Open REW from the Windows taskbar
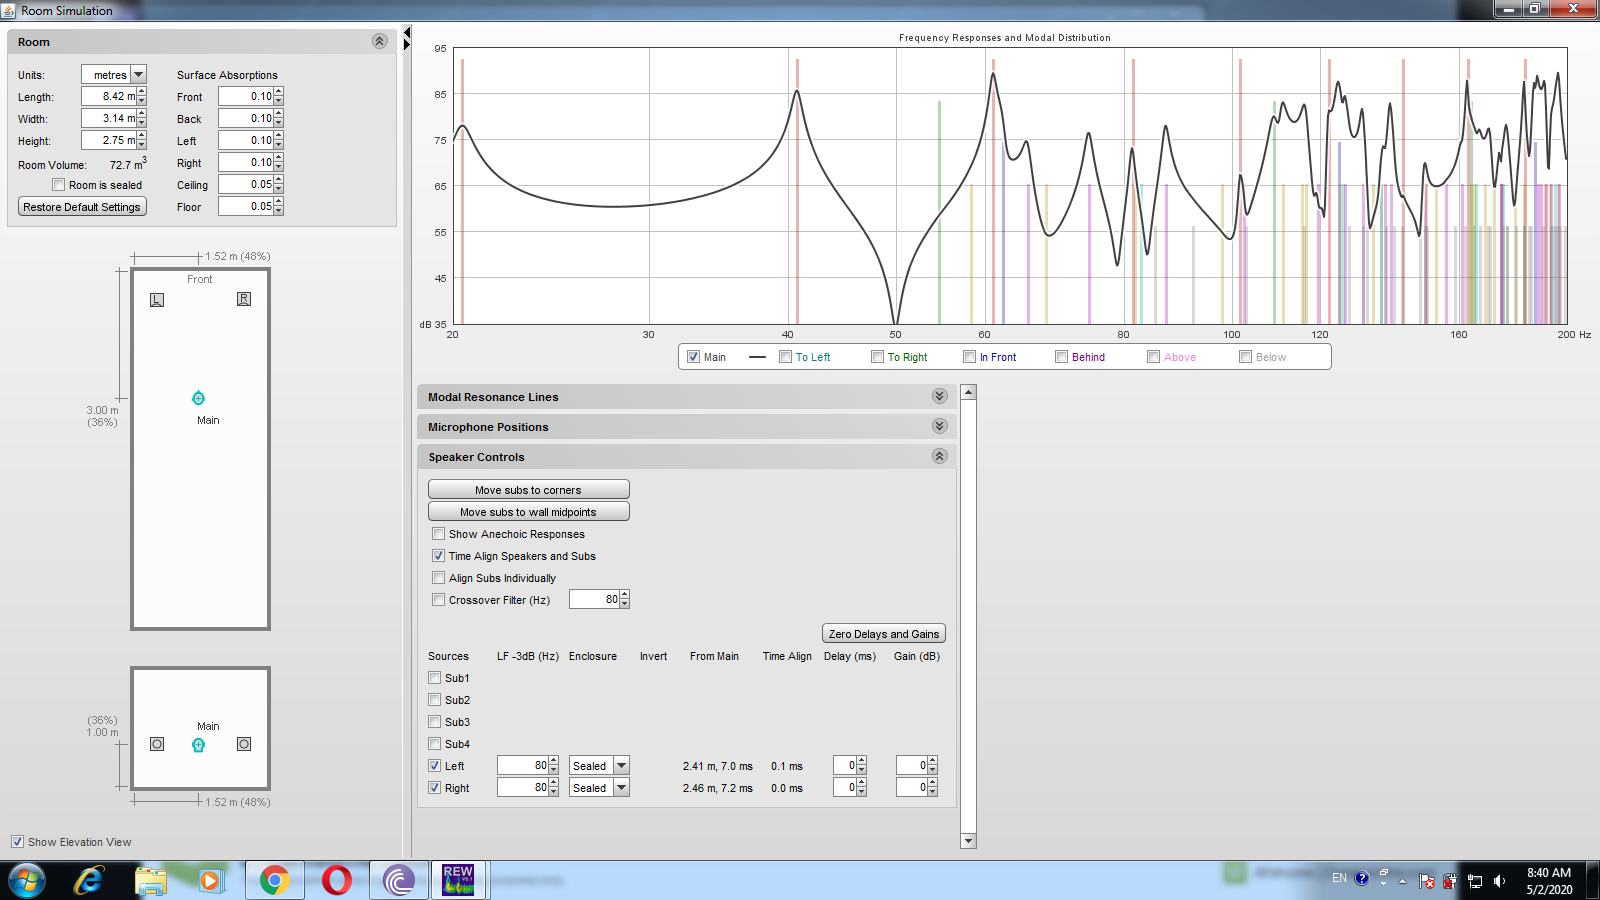 point(458,880)
